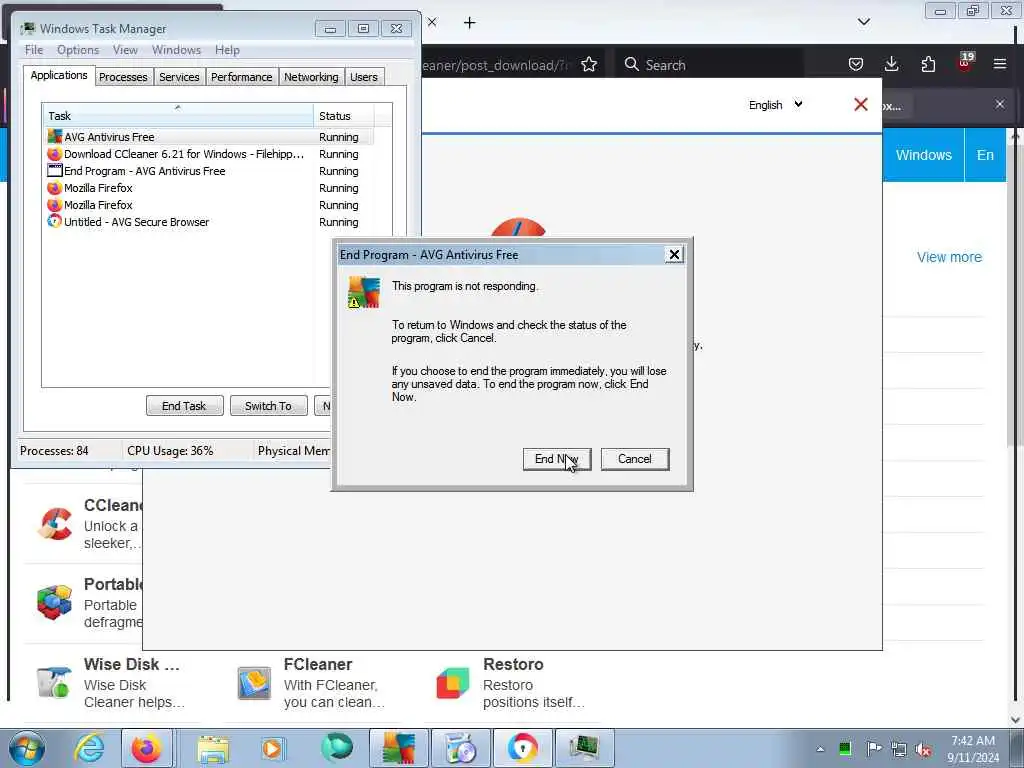1024x768 pixels.
Task: Open the Firefox downloads arrow icon
Action: [x=891, y=64]
